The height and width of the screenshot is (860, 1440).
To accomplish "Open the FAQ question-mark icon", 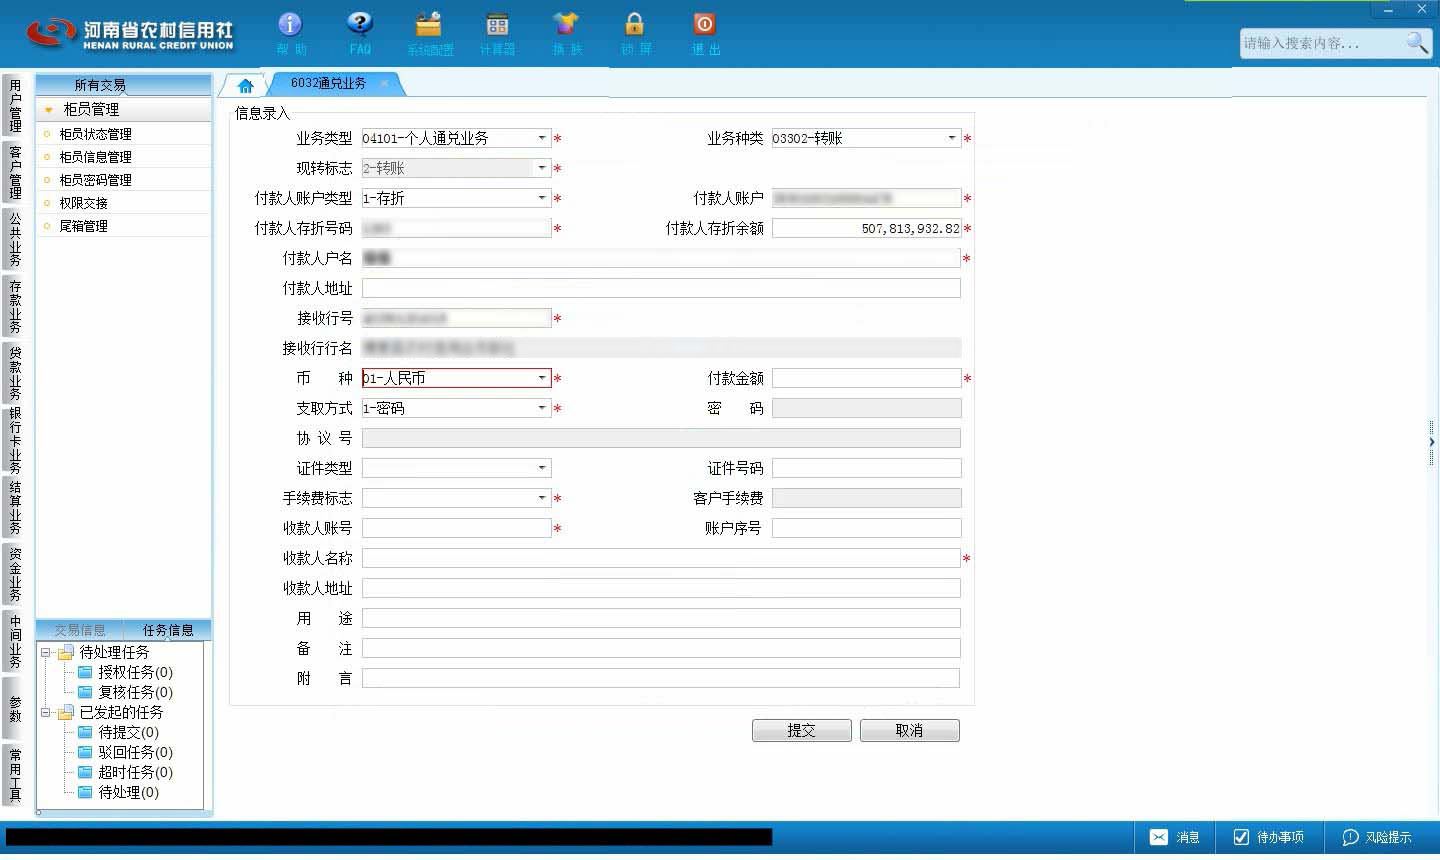I will pyautogui.click(x=360, y=24).
